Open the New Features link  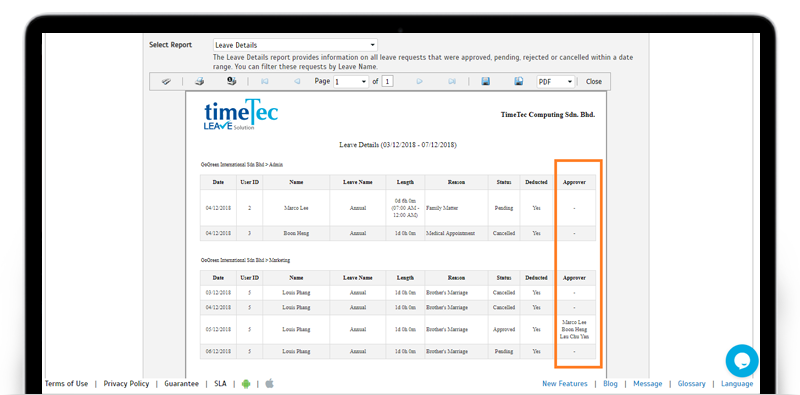point(564,384)
